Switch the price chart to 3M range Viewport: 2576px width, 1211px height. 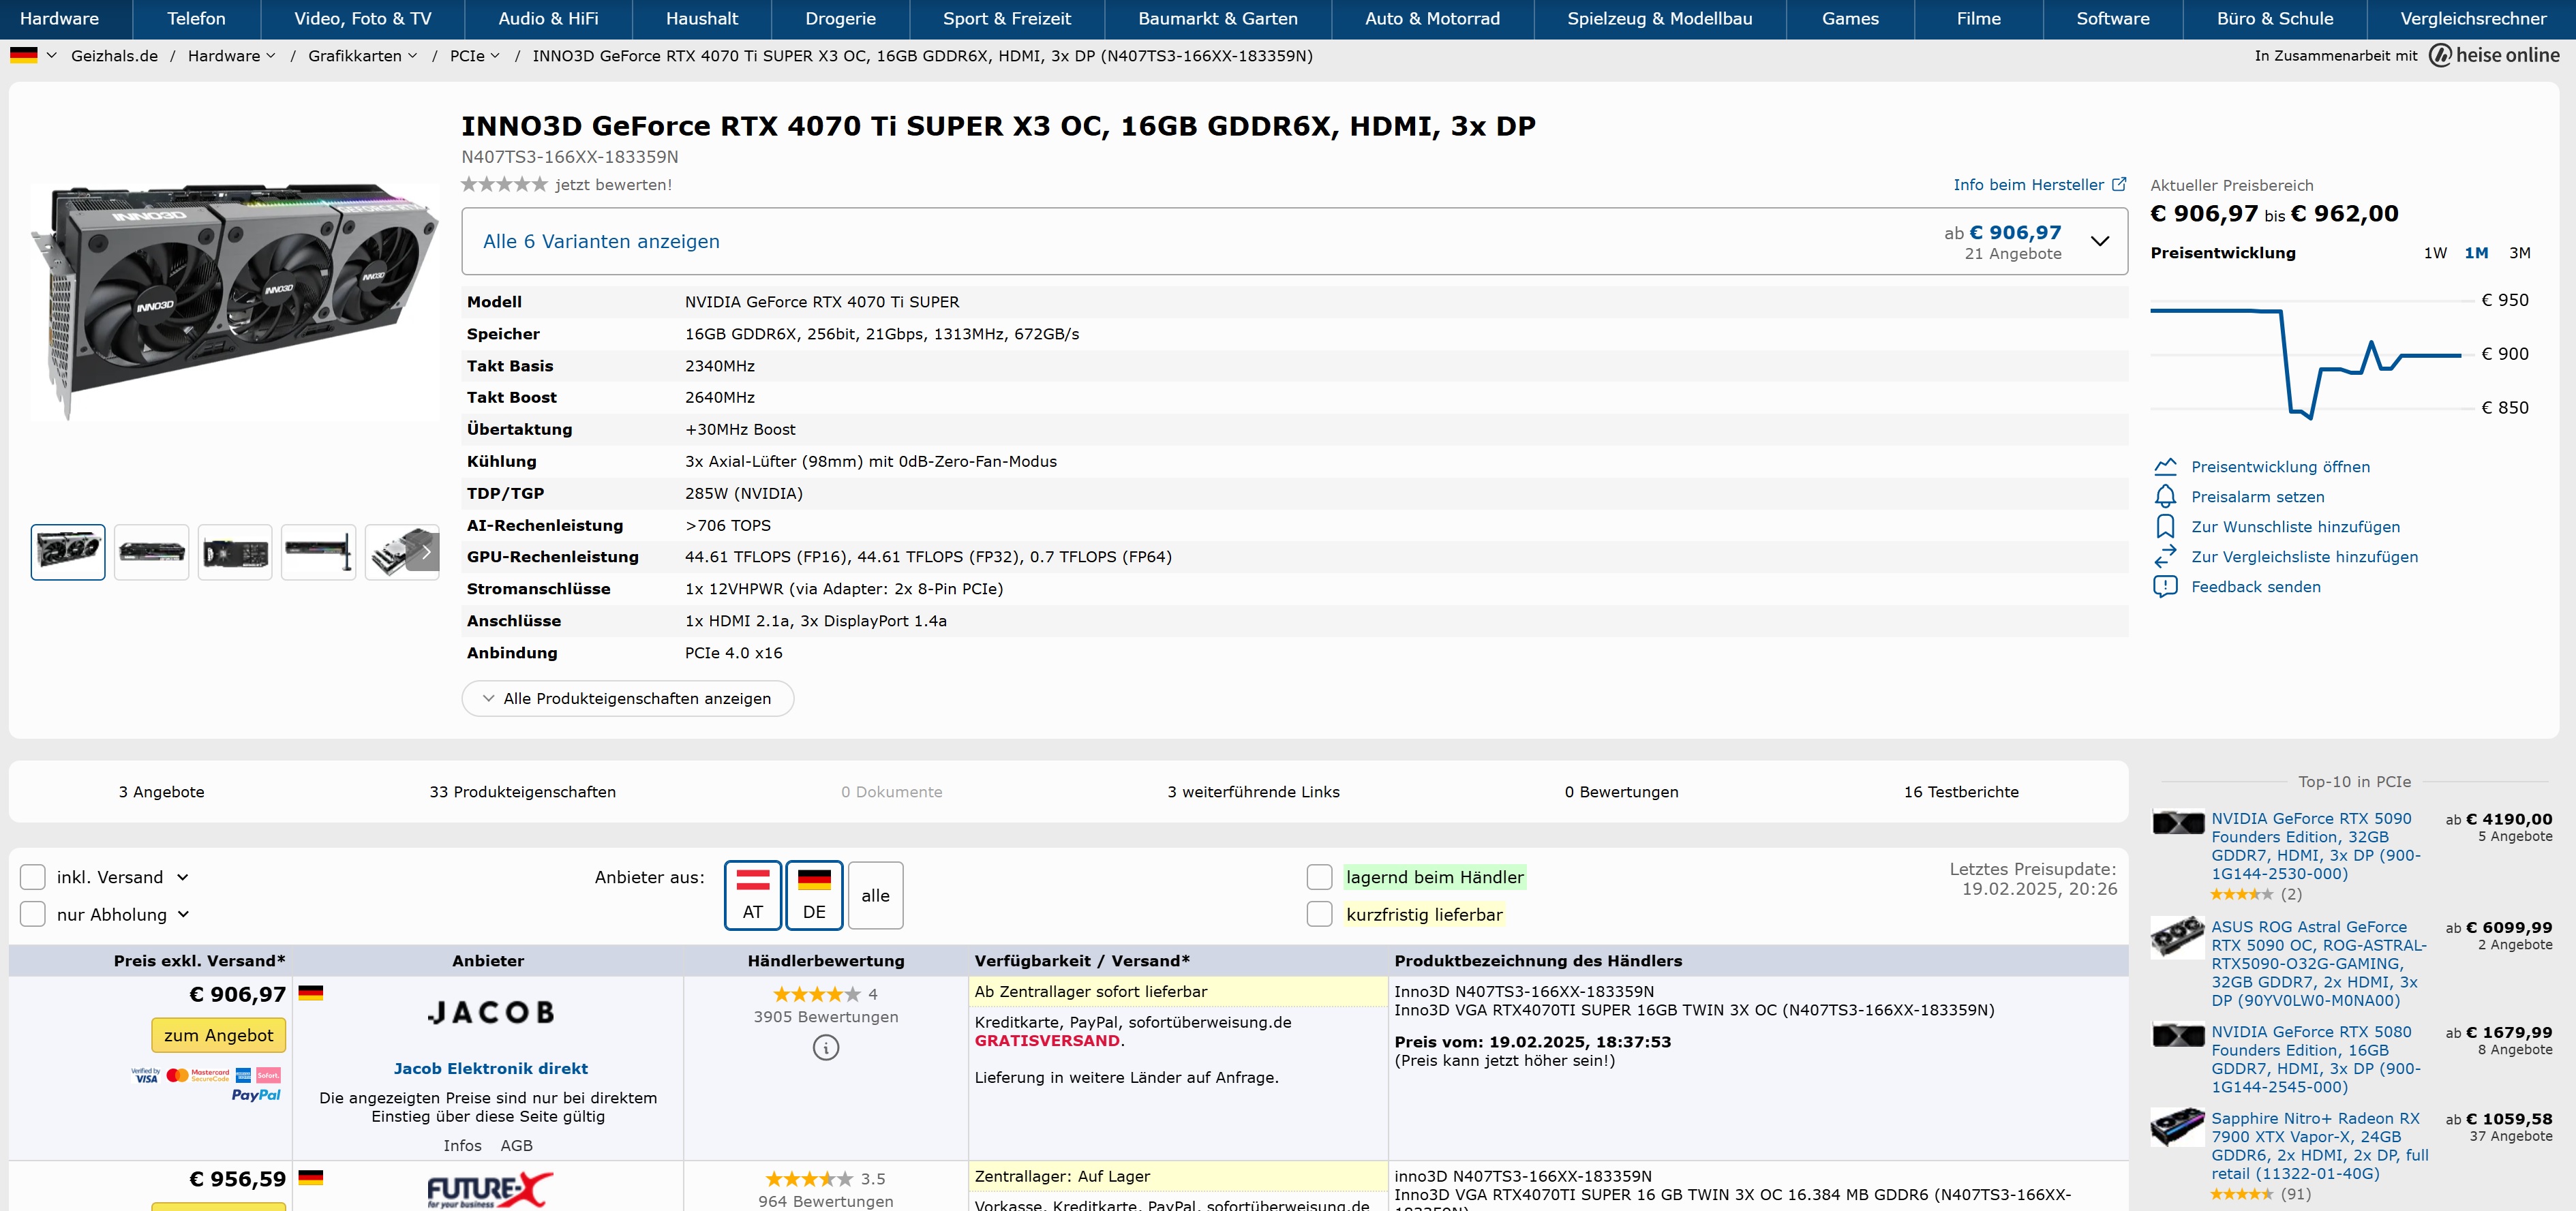(x=2519, y=253)
